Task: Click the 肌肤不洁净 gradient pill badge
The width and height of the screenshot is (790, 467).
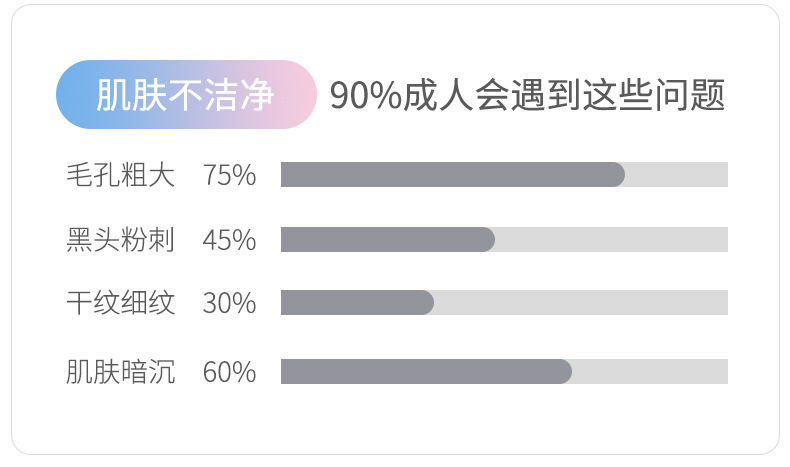Action: point(185,95)
